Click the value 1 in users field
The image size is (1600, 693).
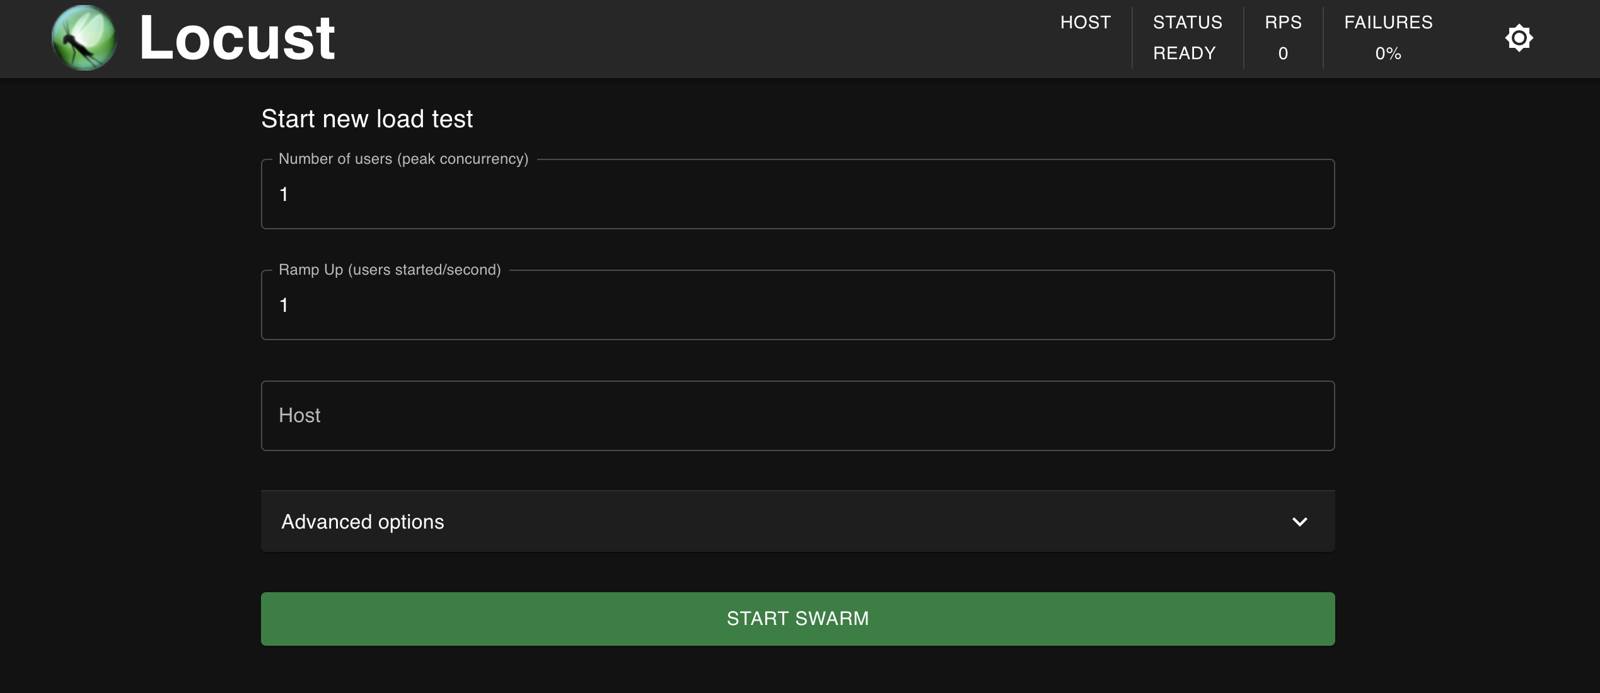click(284, 194)
